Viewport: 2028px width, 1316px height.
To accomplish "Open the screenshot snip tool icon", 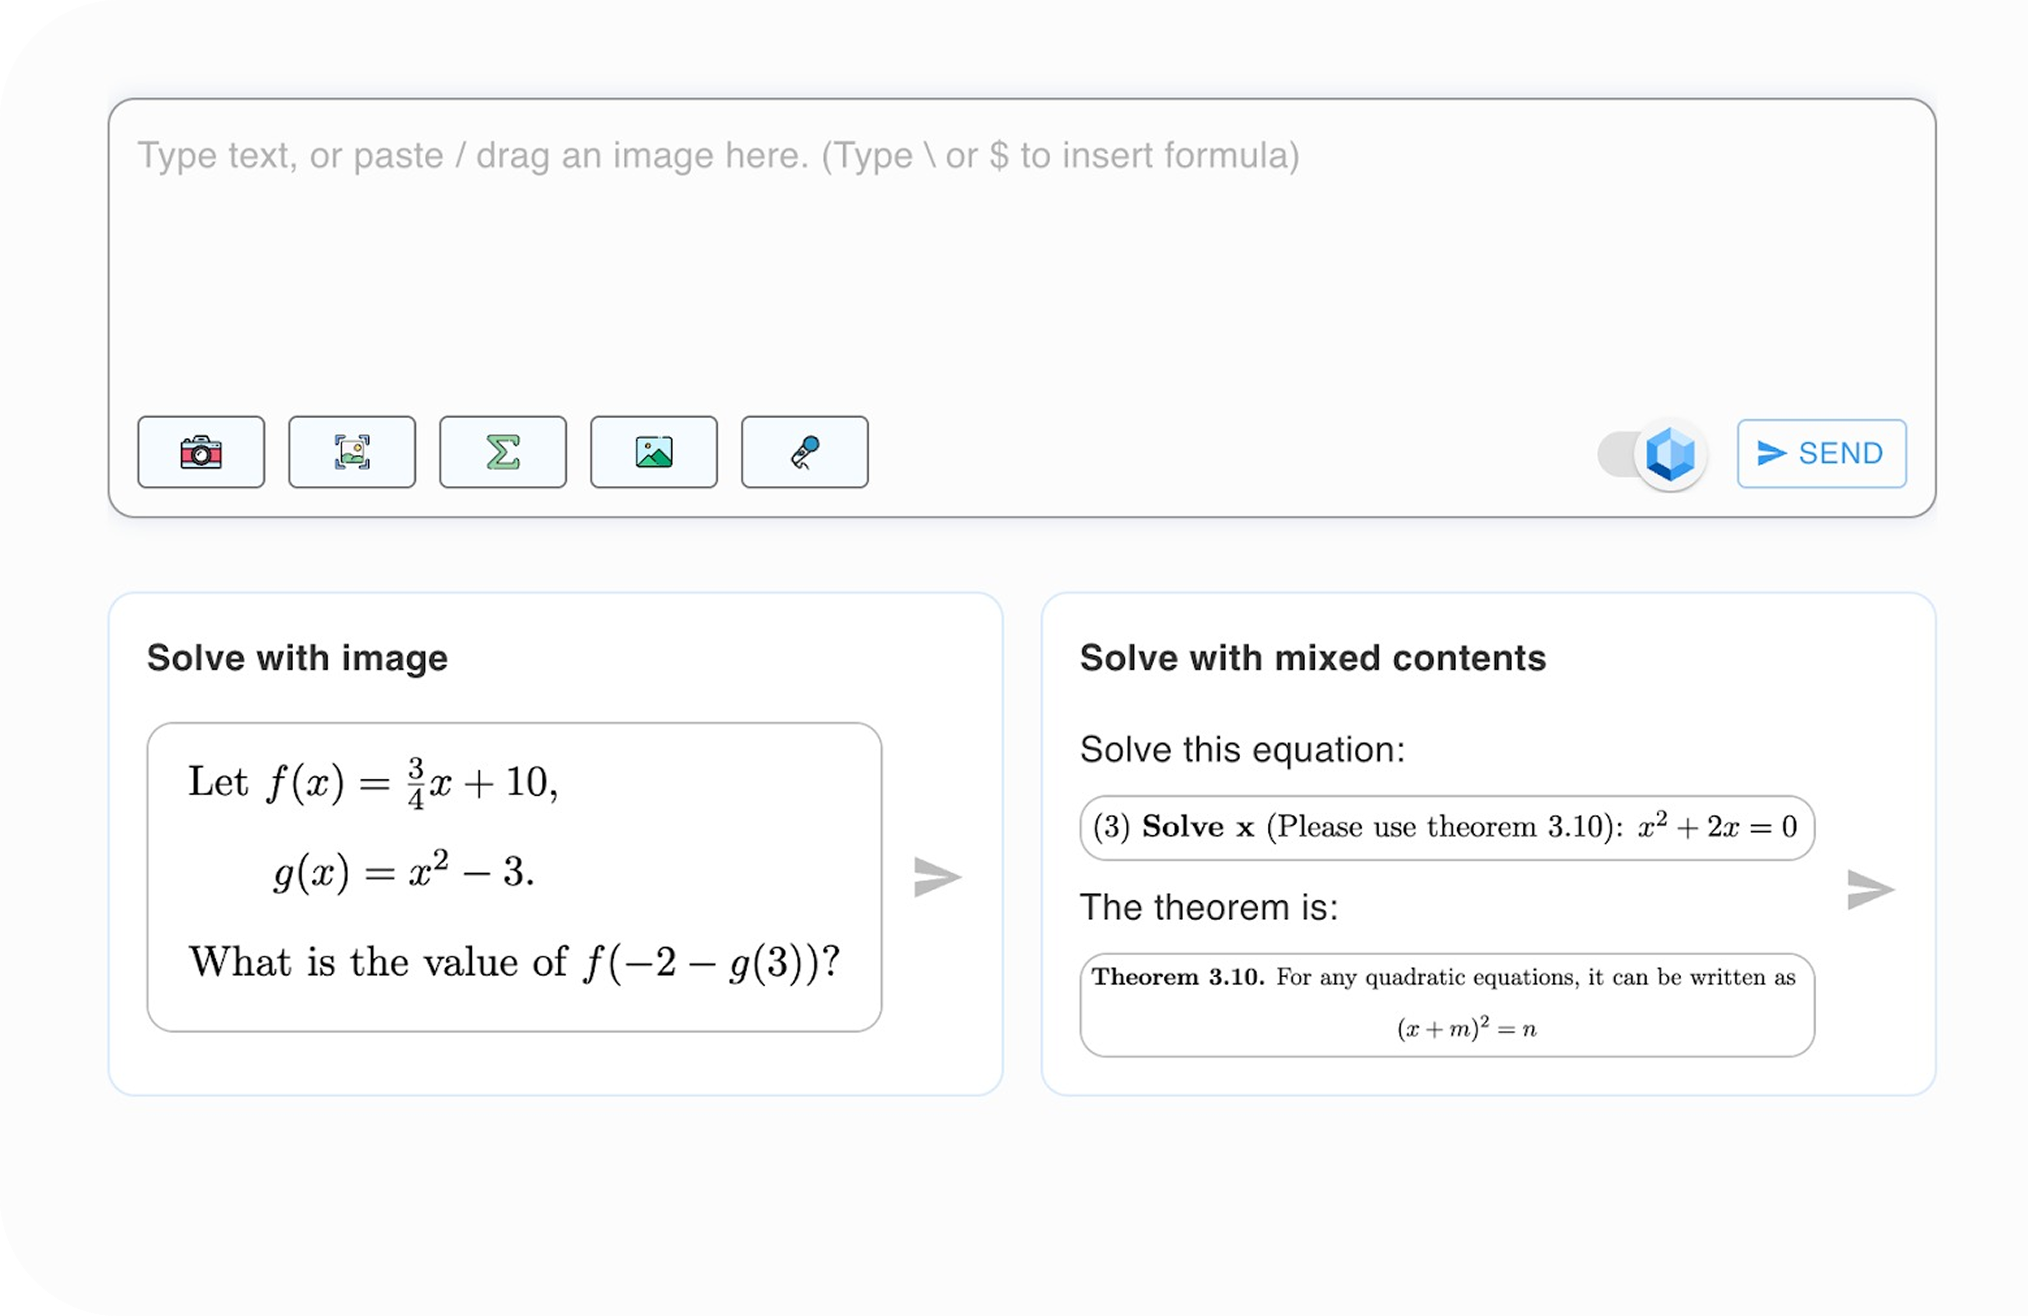I will pyautogui.click(x=352, y=452).
